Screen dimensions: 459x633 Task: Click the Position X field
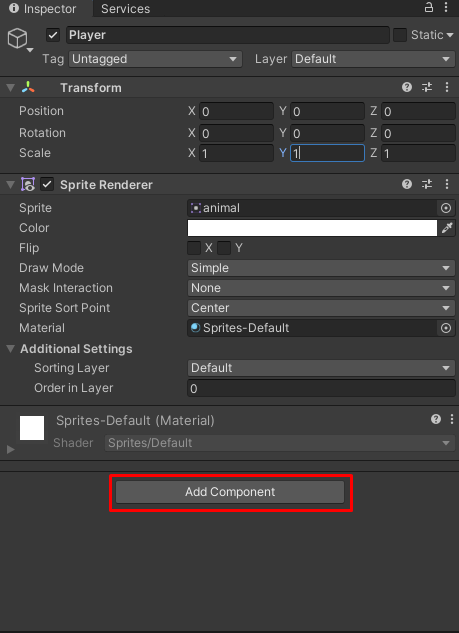coord(237,111)
